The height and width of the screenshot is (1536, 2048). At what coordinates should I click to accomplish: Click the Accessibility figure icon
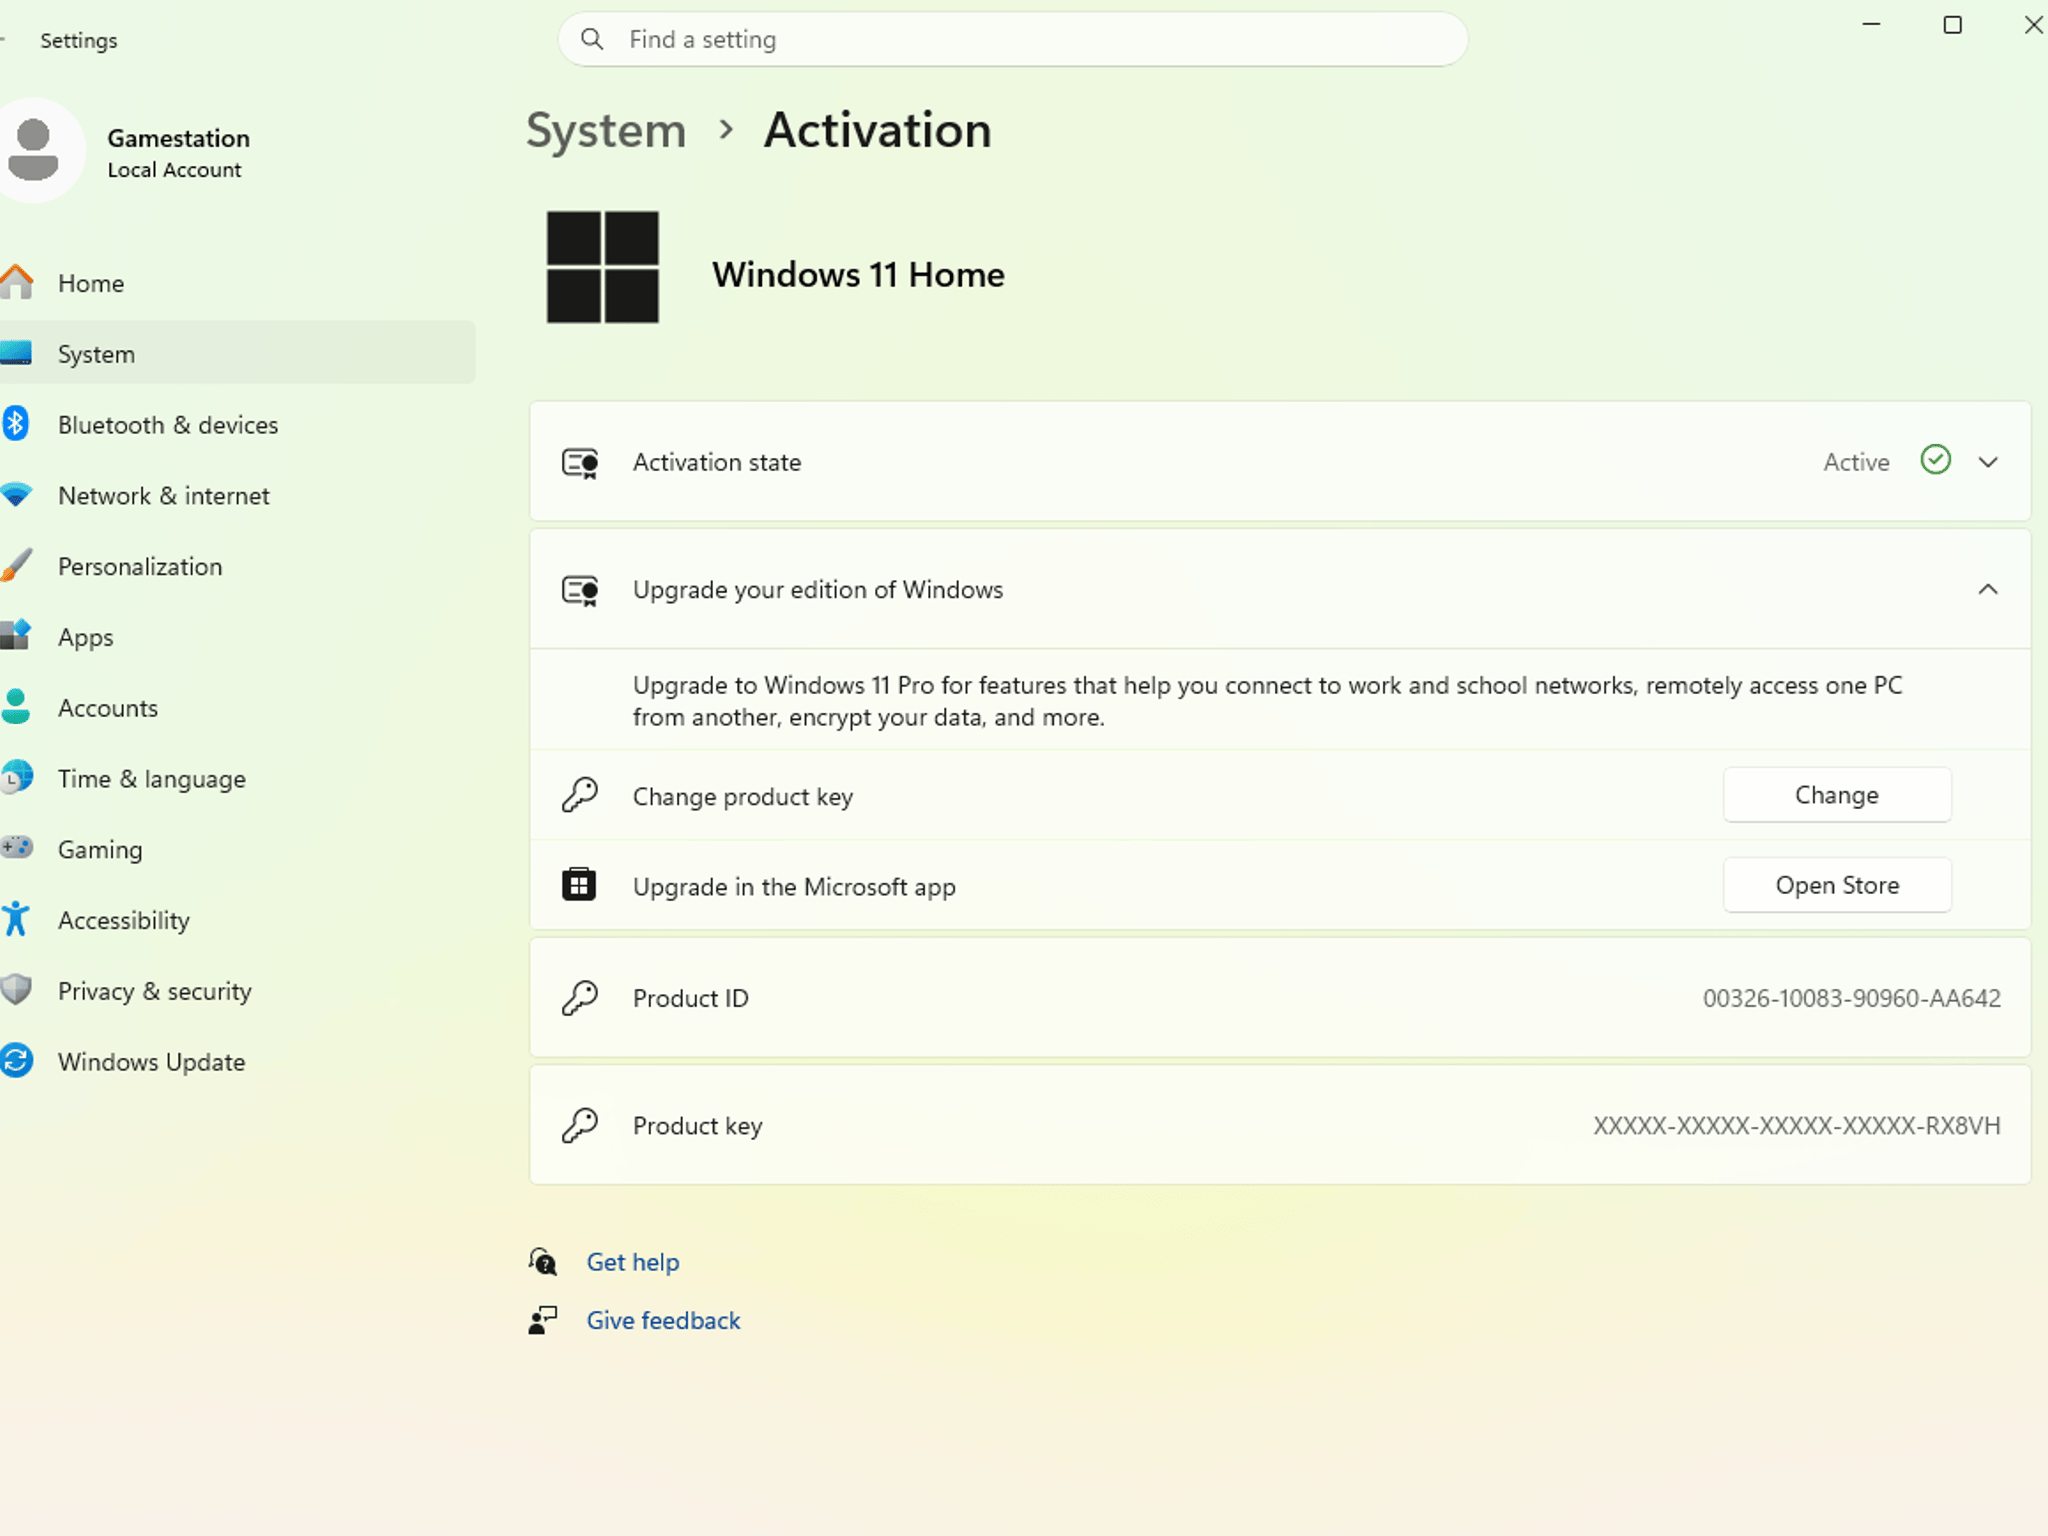(15, 919)
